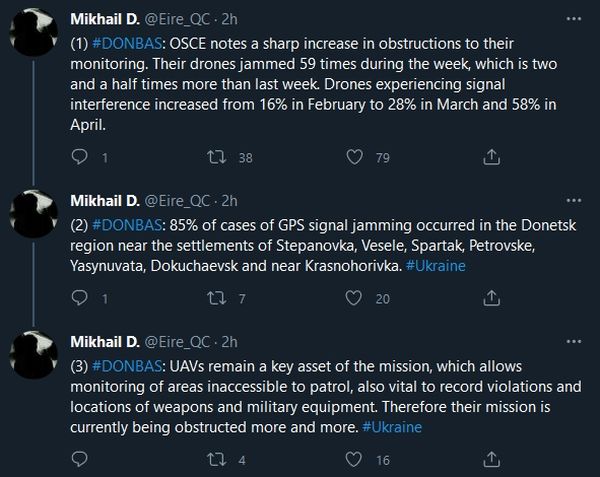Reply to the second tweet about GPS jamming
Screen dimensions: 600x477
(x=81, y=298)
